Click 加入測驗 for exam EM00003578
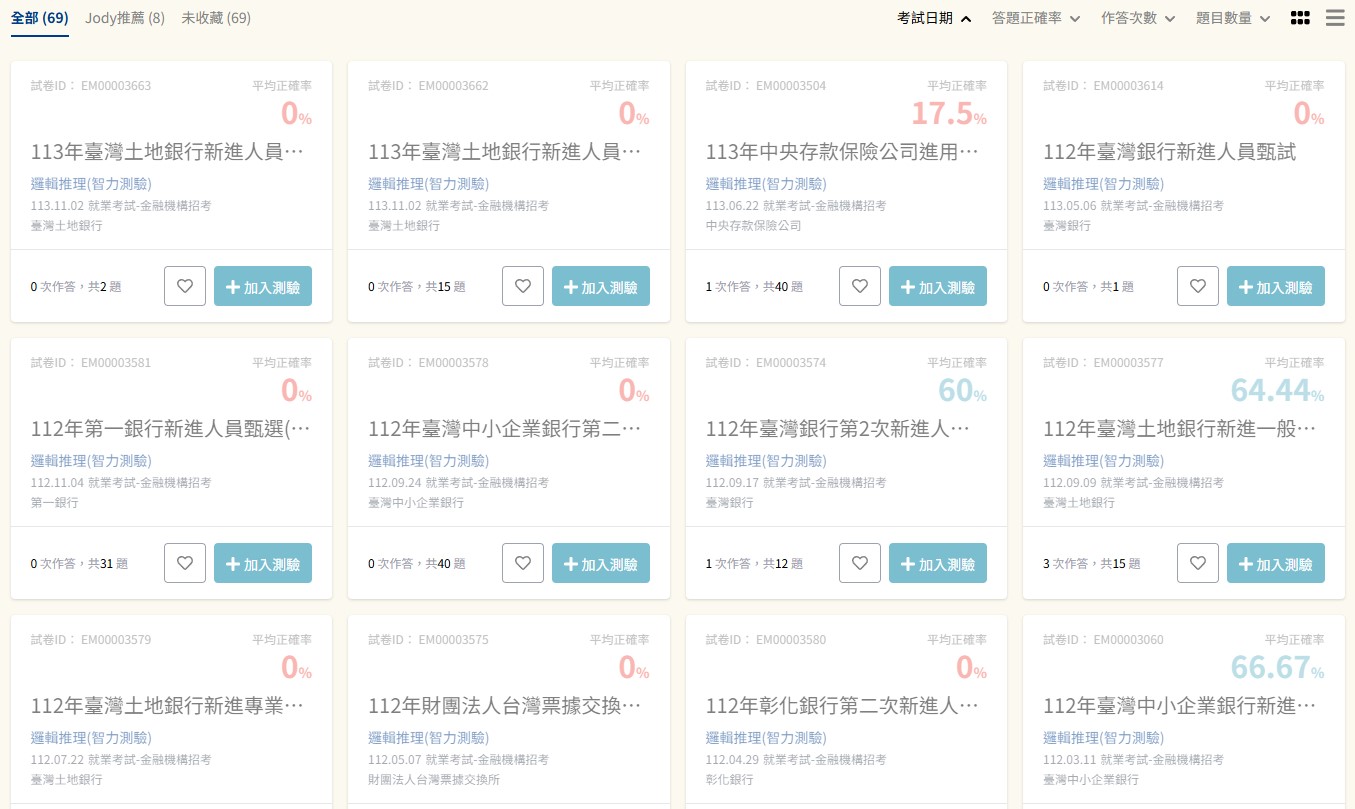Image resolution: width=1355 pixels, height=809 pixels. click(601, 563)
